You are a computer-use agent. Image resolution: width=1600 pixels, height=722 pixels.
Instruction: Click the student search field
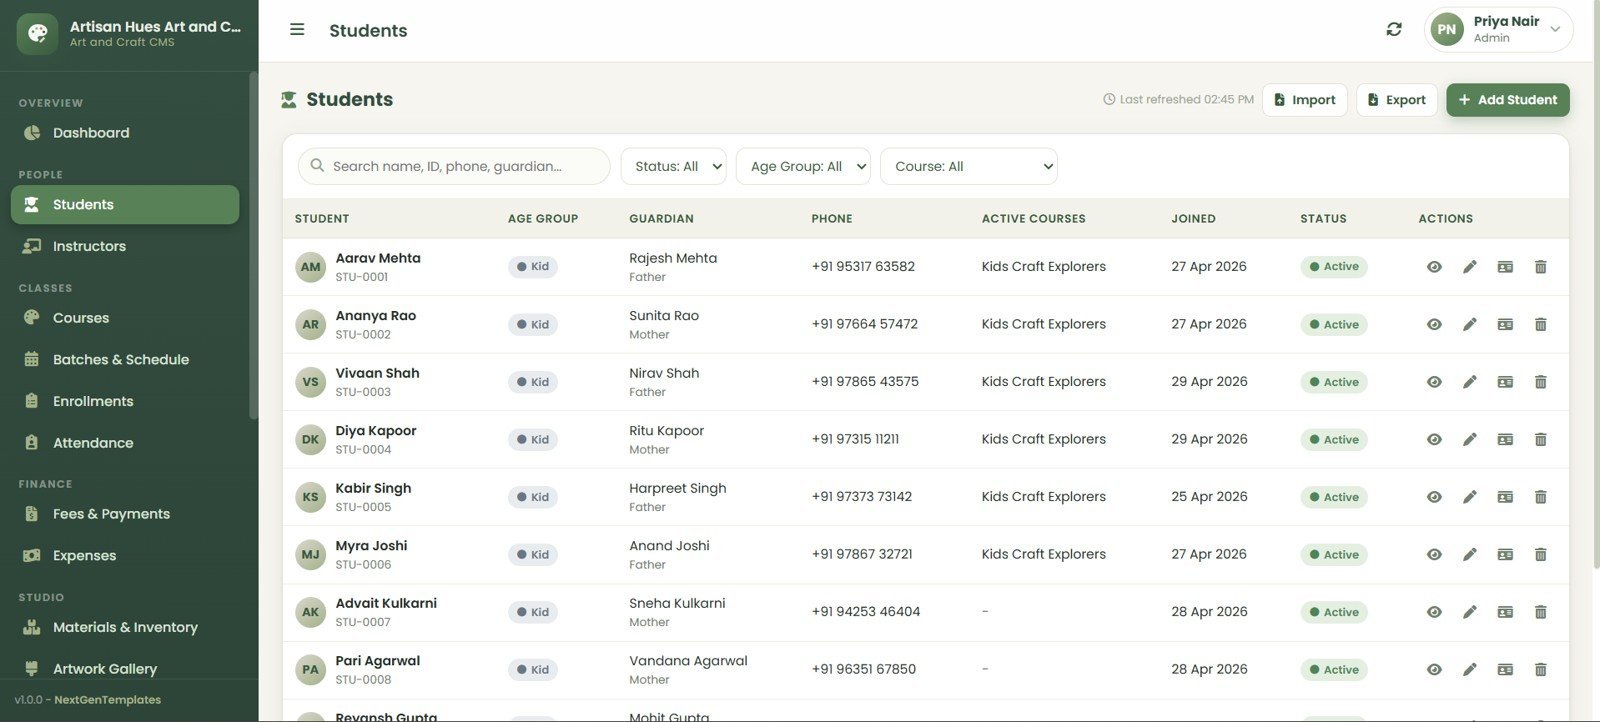point(454,167)
